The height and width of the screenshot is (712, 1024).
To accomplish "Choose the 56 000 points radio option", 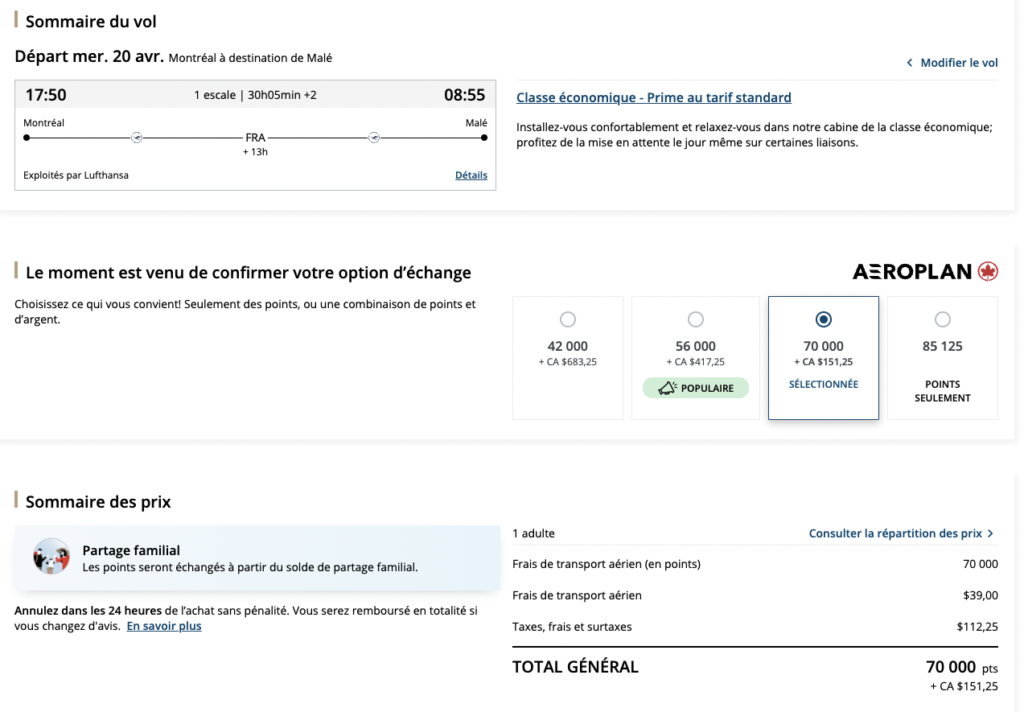I will [696, 320].
